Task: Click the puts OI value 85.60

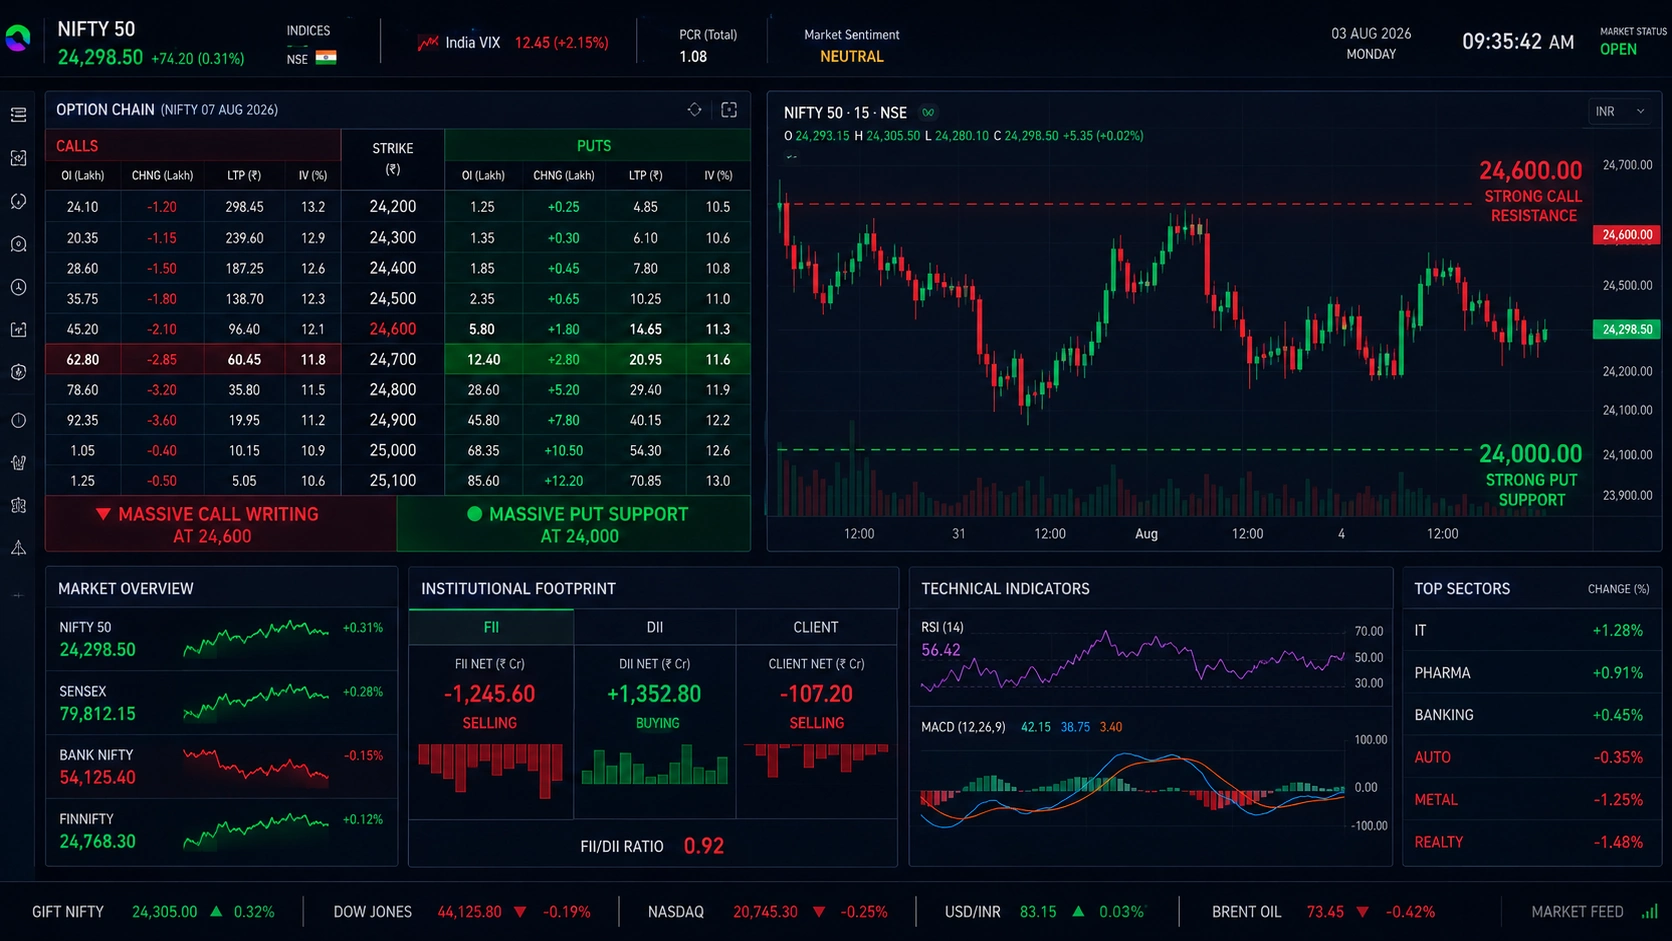Action: [483, 481]
